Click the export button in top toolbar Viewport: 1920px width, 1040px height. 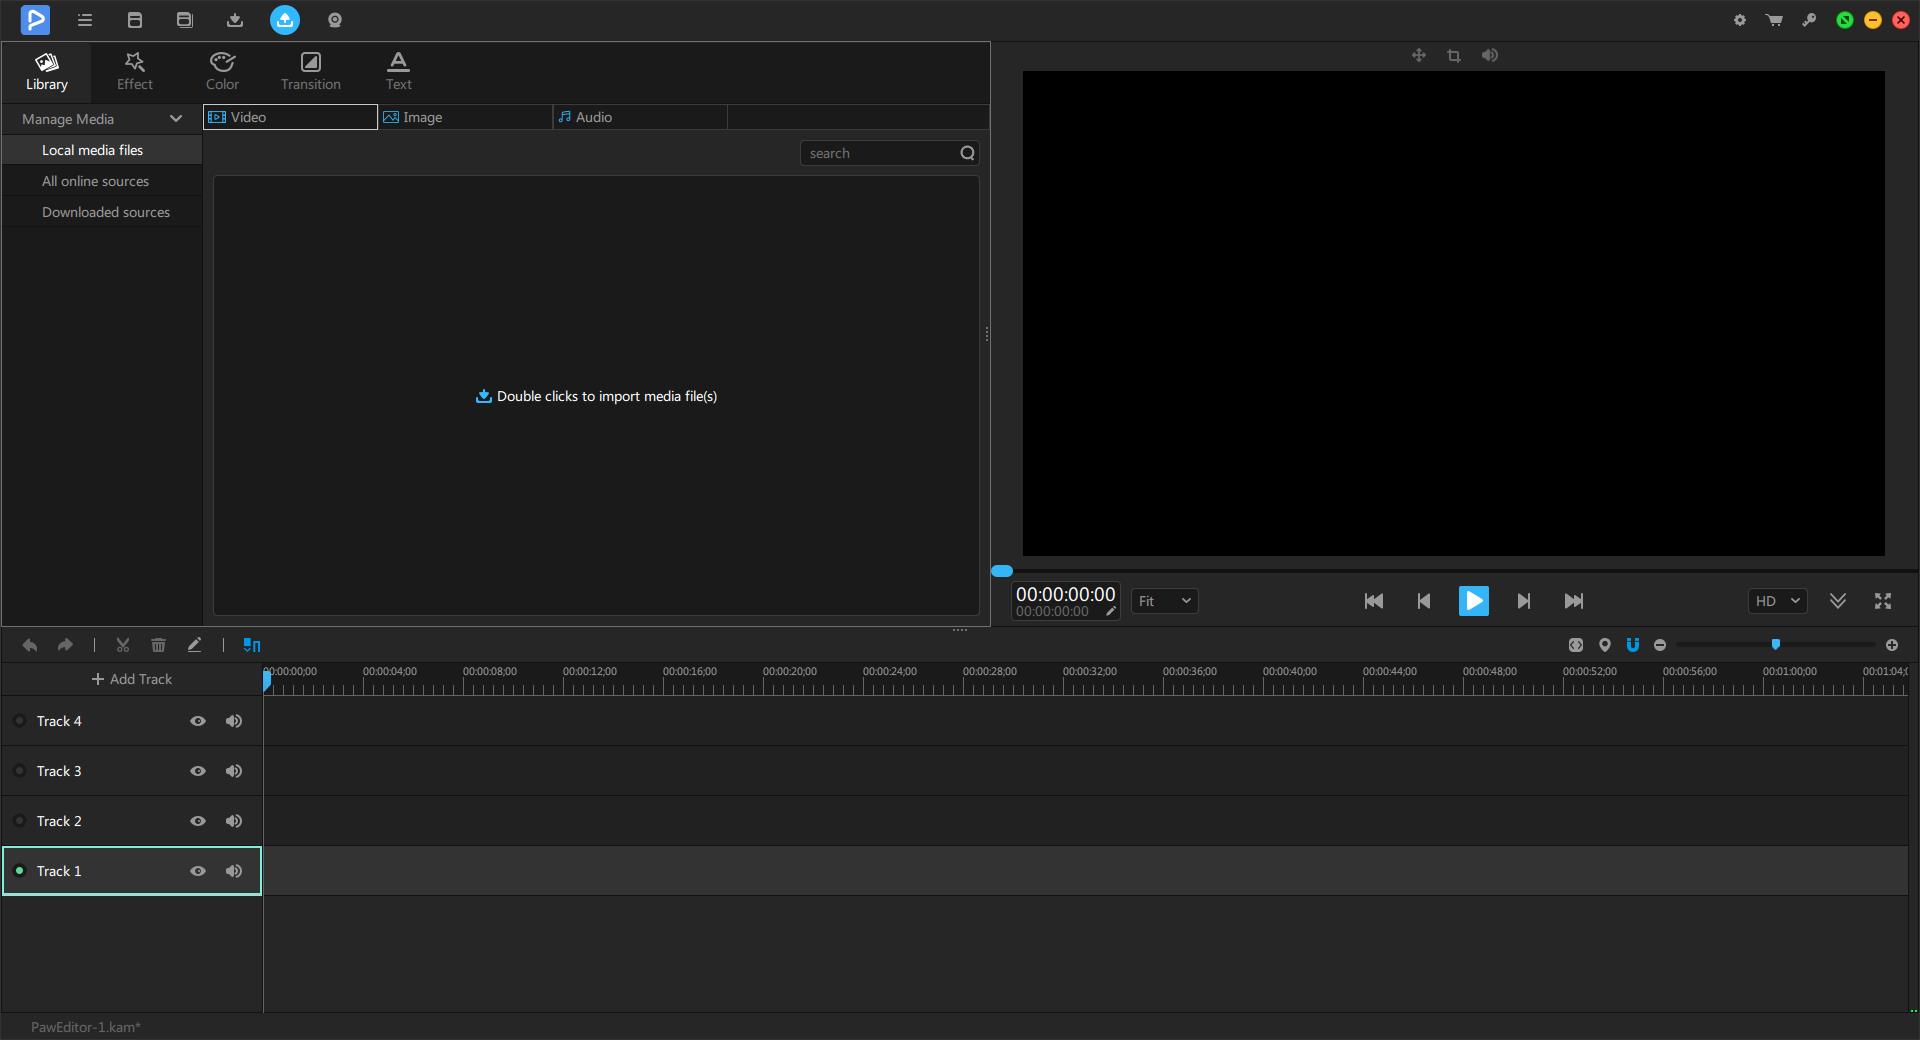285,20
